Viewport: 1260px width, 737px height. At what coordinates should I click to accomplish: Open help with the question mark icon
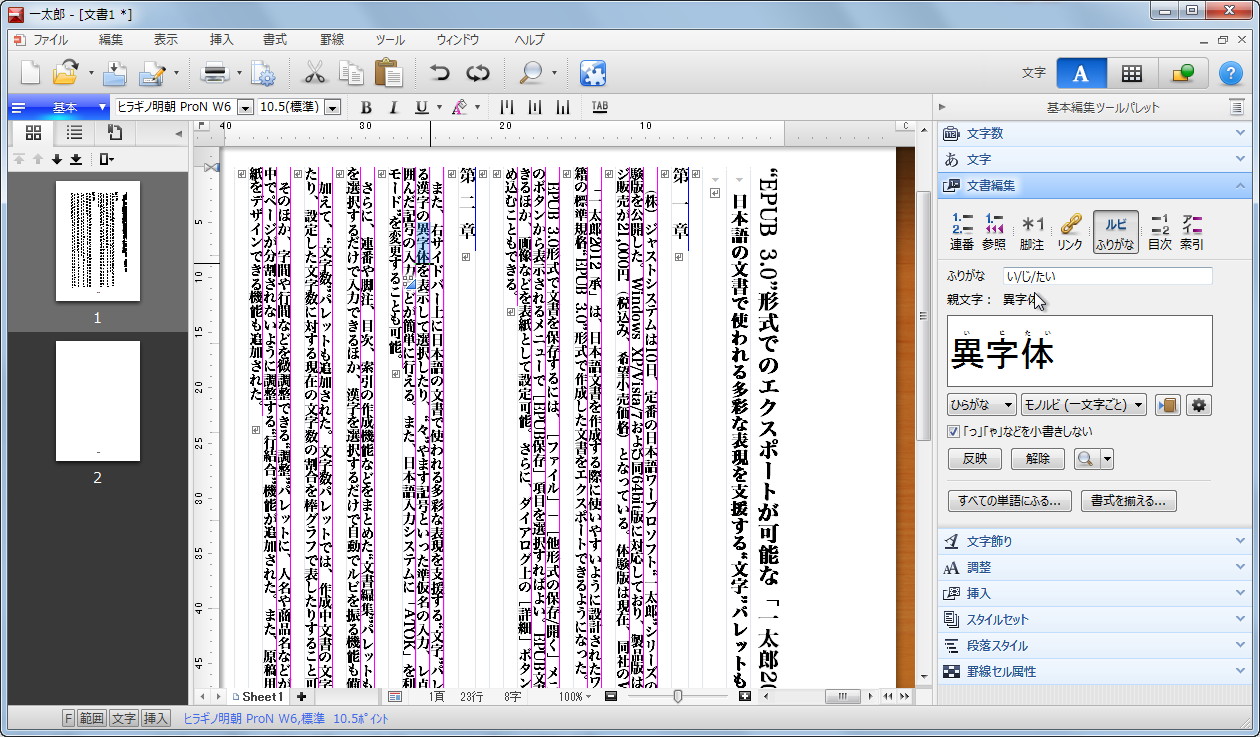coord(1229,73)
